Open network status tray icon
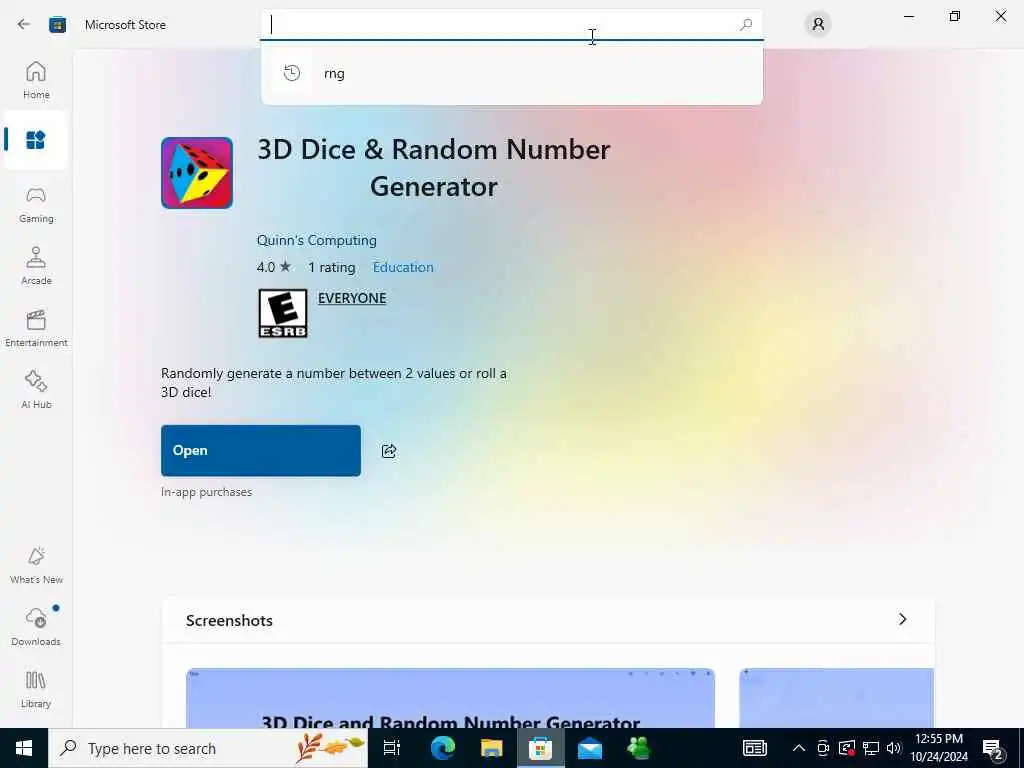The height and width of the screenshot is (768, 1024). pos(871,748)
